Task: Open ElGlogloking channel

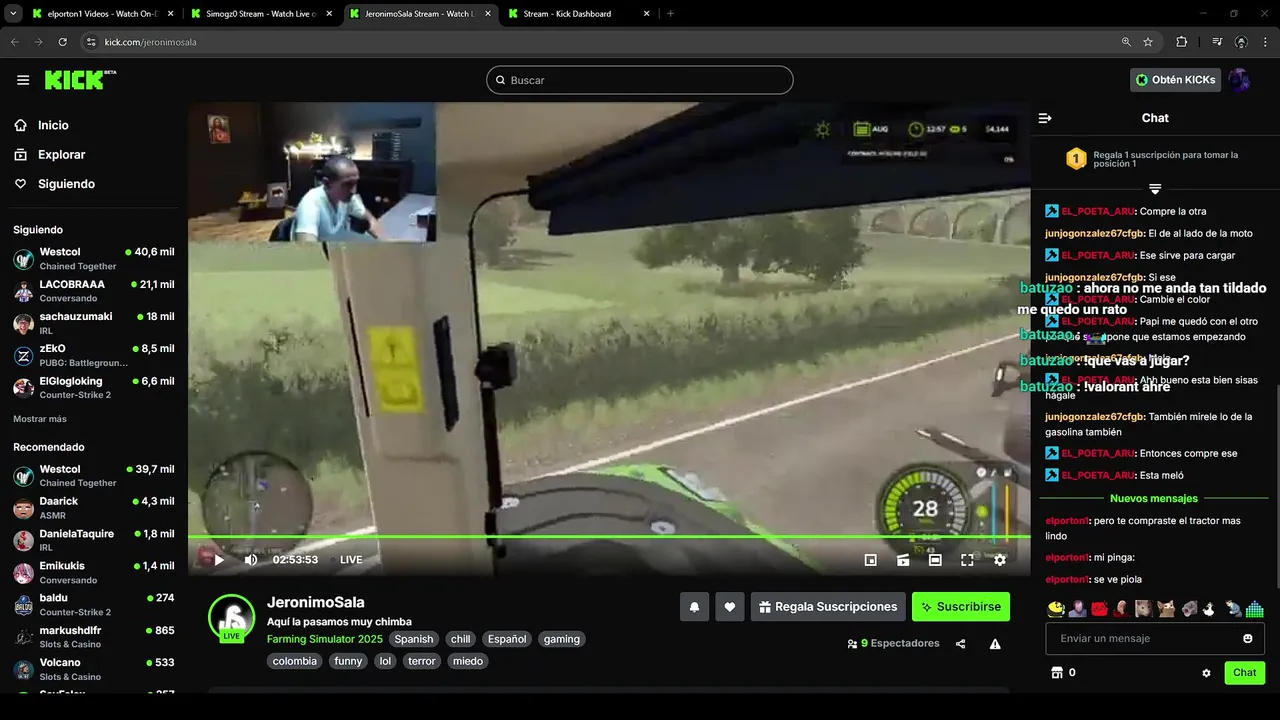Action: tap(94, 387)
